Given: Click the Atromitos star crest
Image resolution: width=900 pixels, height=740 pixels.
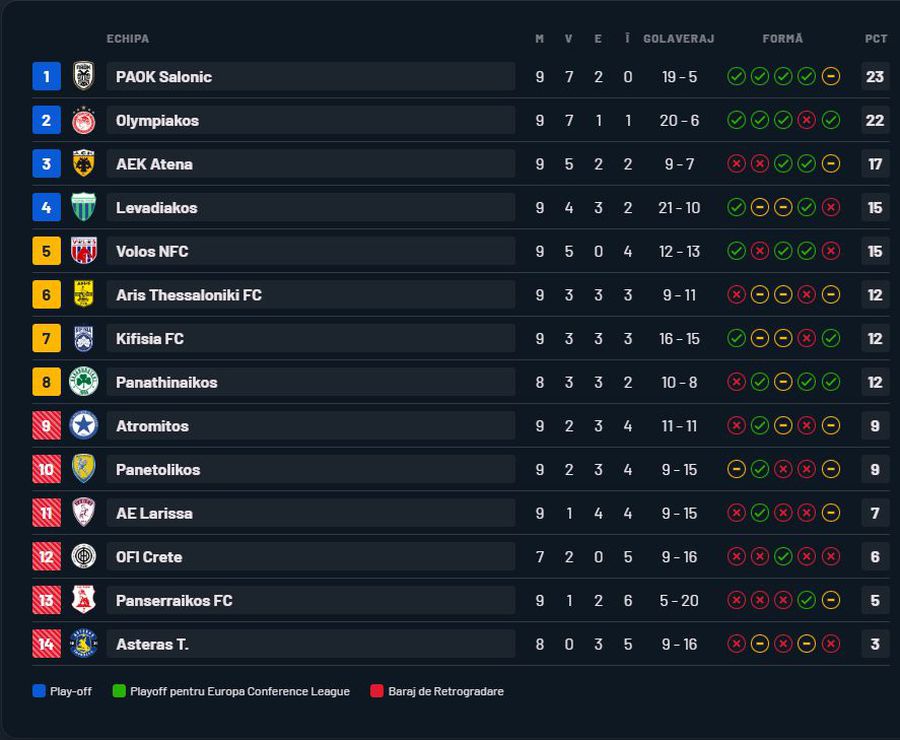Looking at the screenshot, I should pyautogui.click(x=84, y=426).
